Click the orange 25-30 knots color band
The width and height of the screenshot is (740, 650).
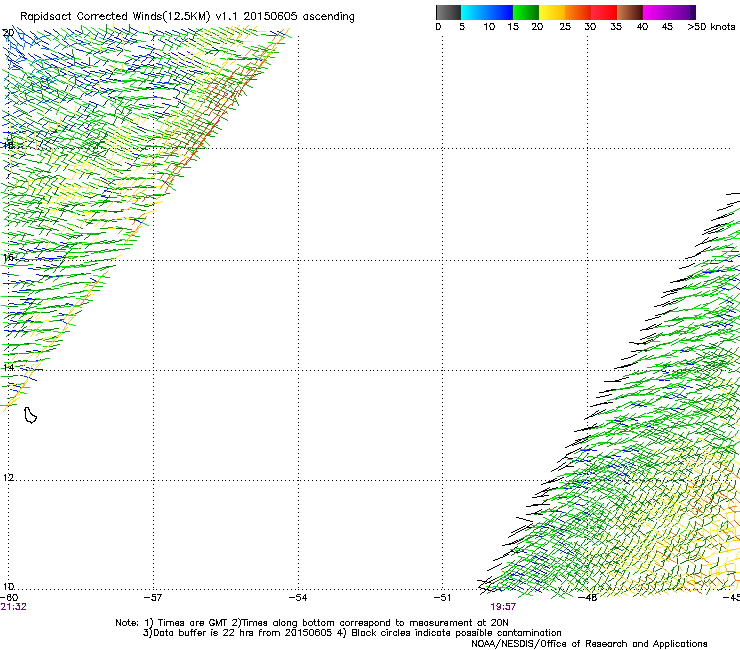click(x=577, y=12)
